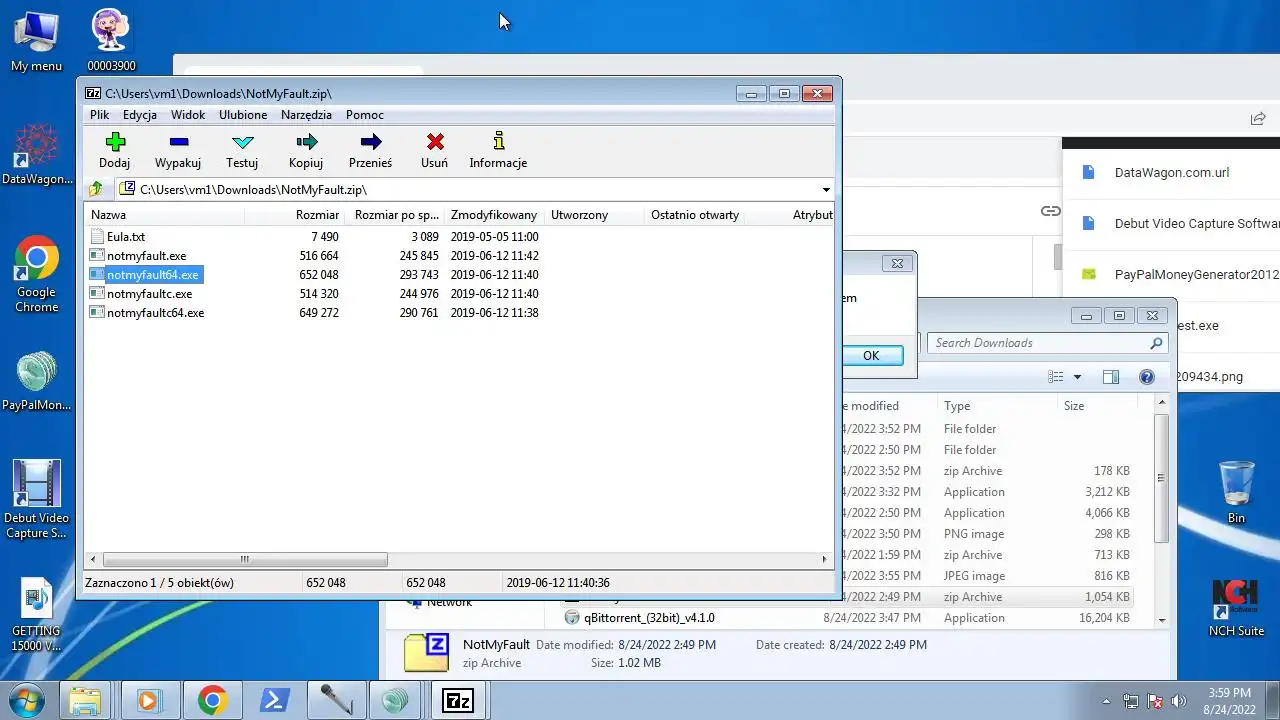This screenshot has width=1280, height=720.
Task: Open the My menu desktop icon
Action: click(x=36, y=40)
